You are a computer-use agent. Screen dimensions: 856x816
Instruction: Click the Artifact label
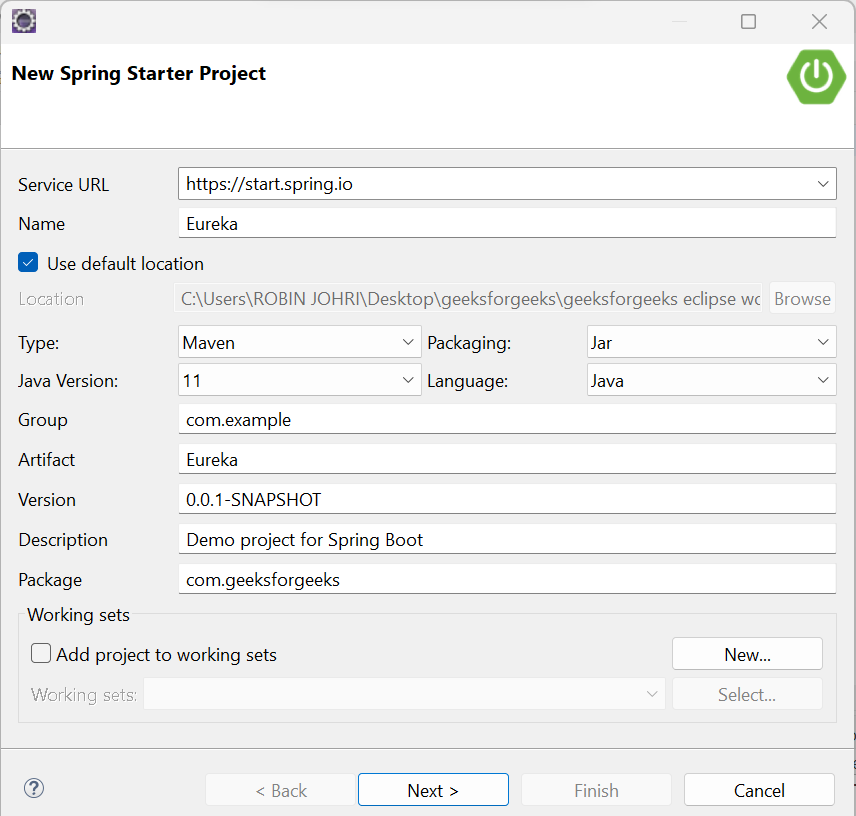click(x=46, y=460)
